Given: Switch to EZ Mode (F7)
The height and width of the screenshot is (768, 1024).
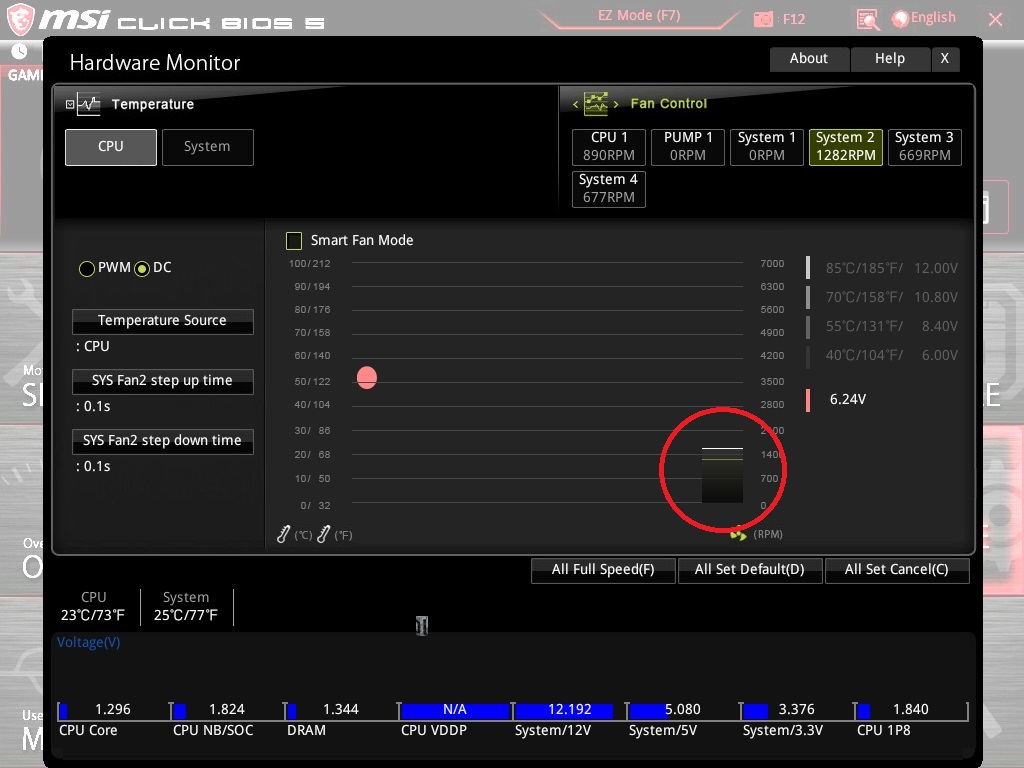Looking at the screenshot, I should click(x=639, y=16).
